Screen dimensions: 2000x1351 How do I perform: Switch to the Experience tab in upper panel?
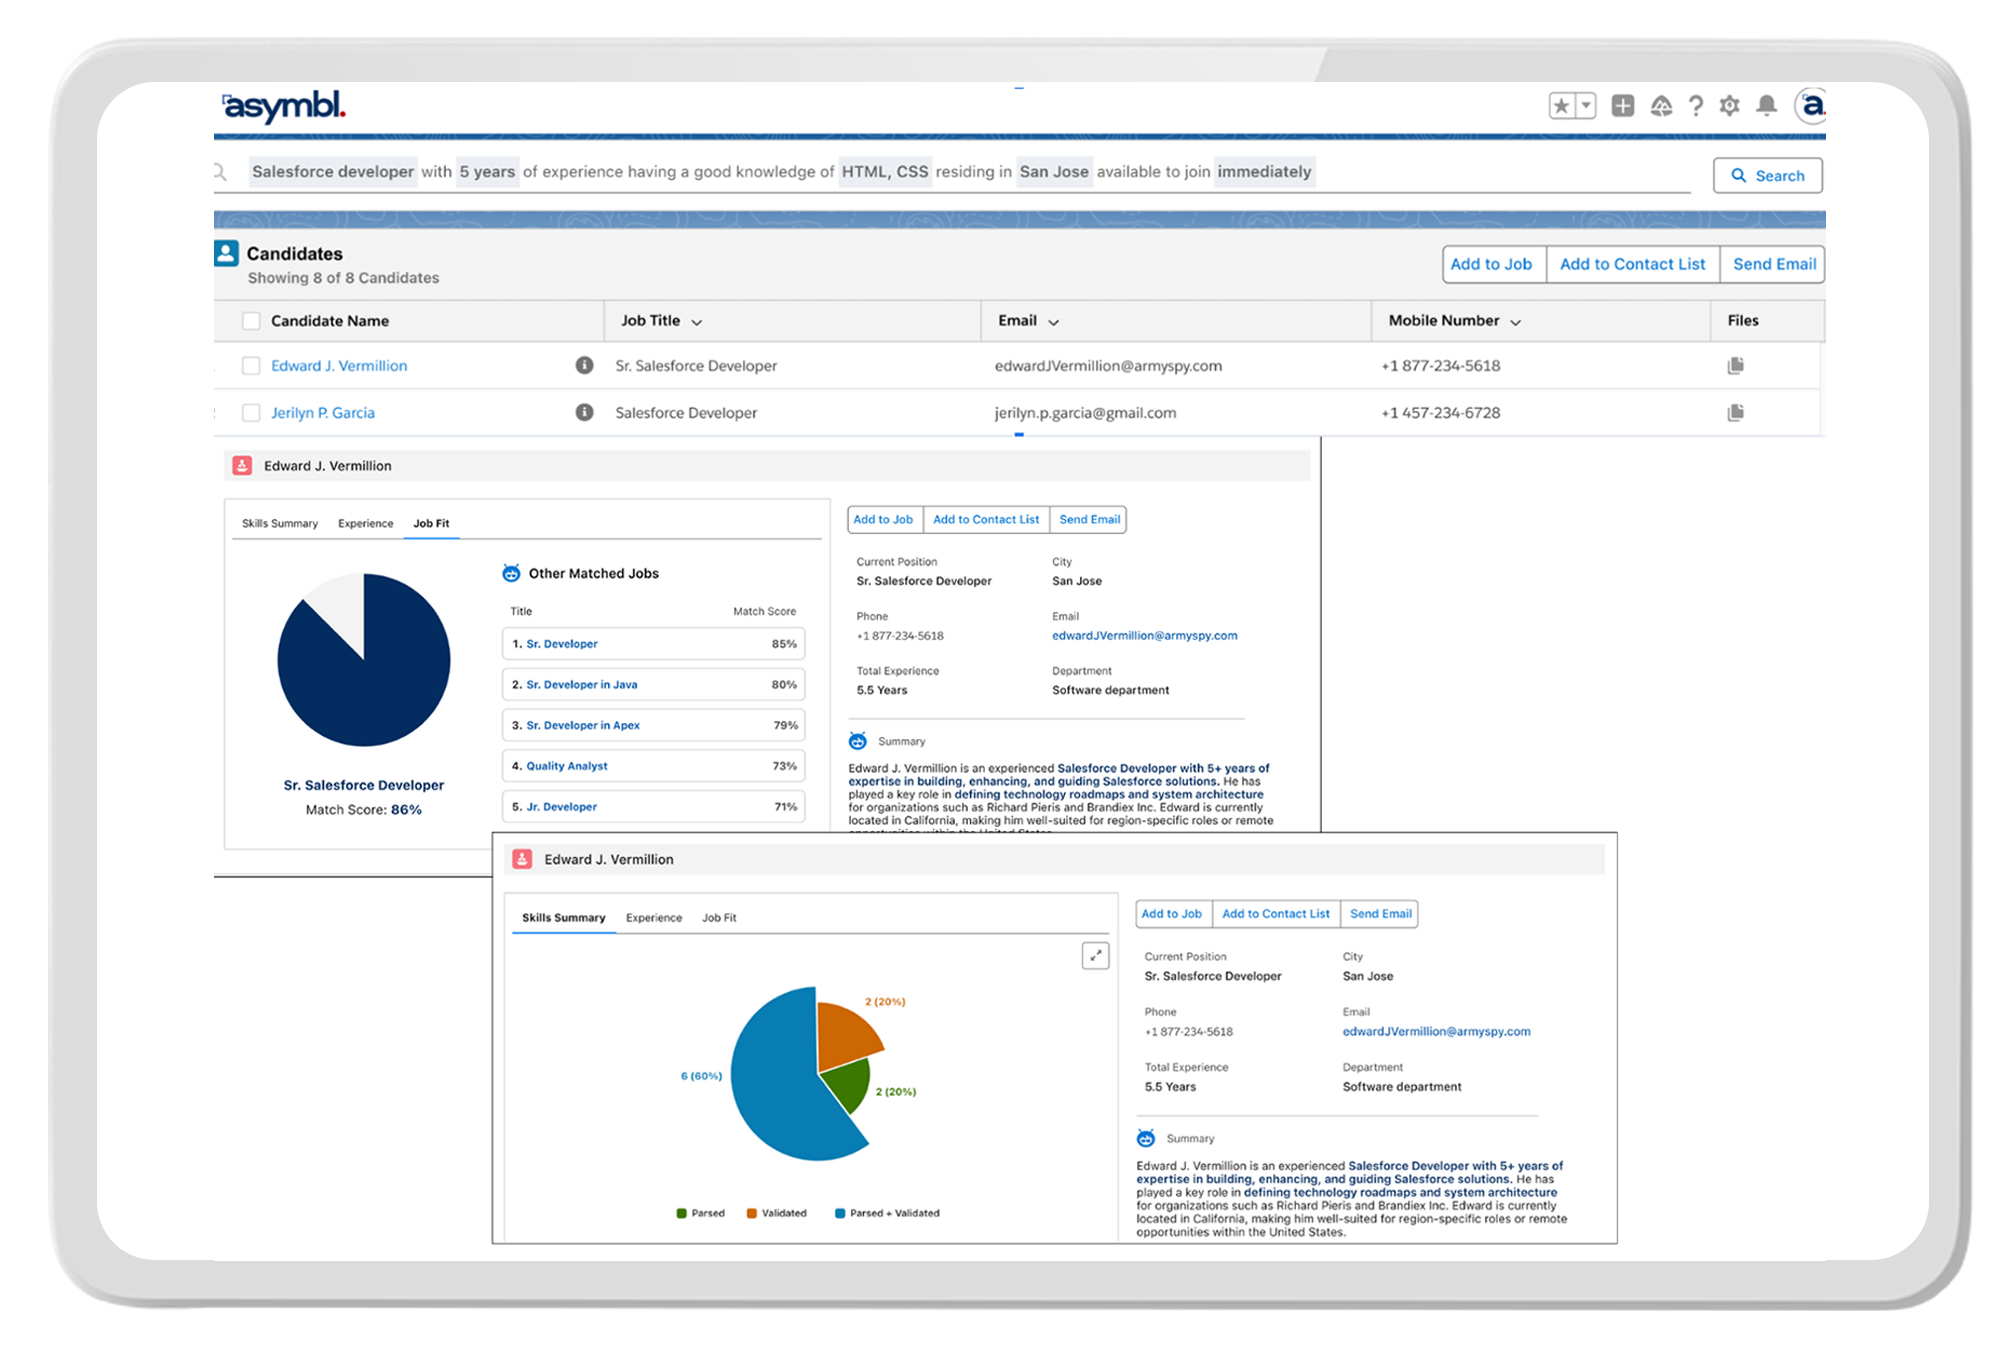pyautogui.click(x=365, y=524)
